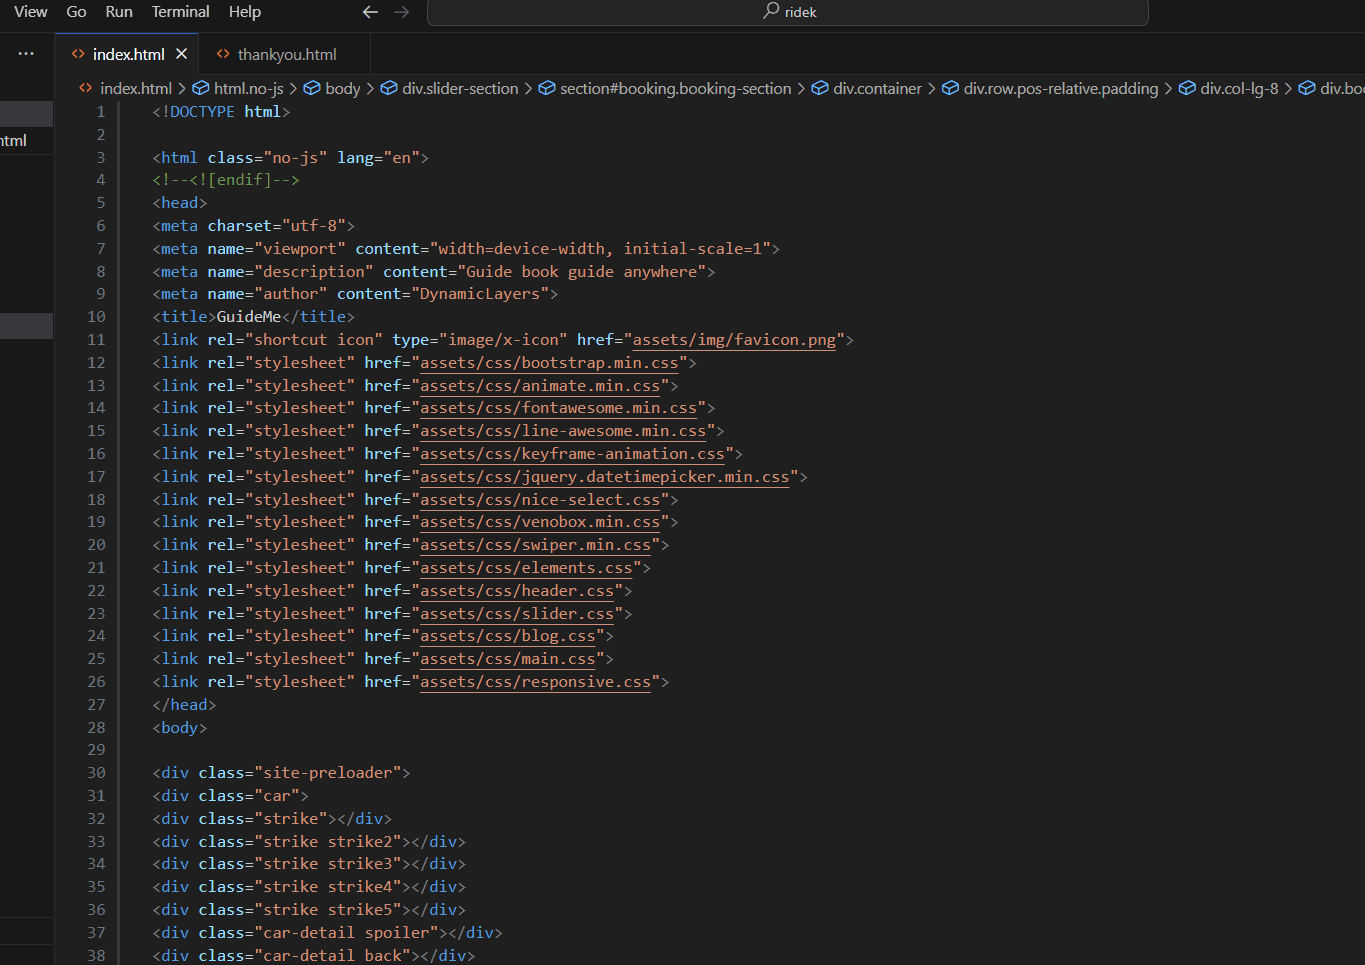The width and height of the screenshot is (1365, 965).
Task: Follow the jquery.datetimepicker.min.css link
Action: pyautogui.click(x=604, y=477)
